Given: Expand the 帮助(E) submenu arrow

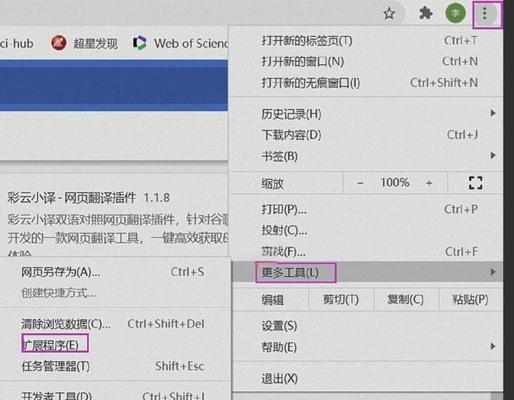Looking at the screenshot, I should 493,346.
